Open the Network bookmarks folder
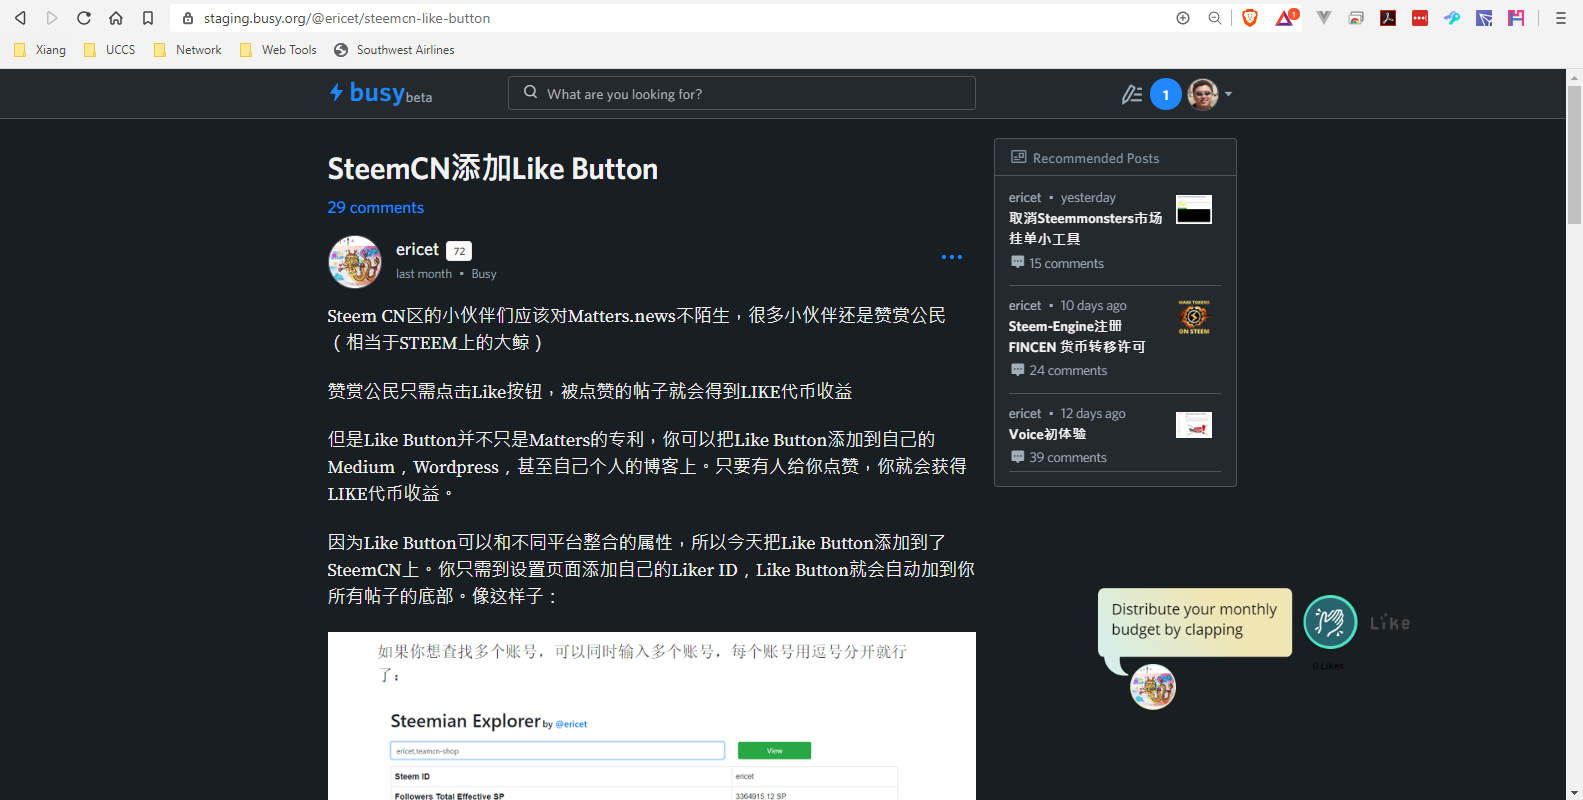Screen dimensions: 1583x800 click(x=188, y=50)
